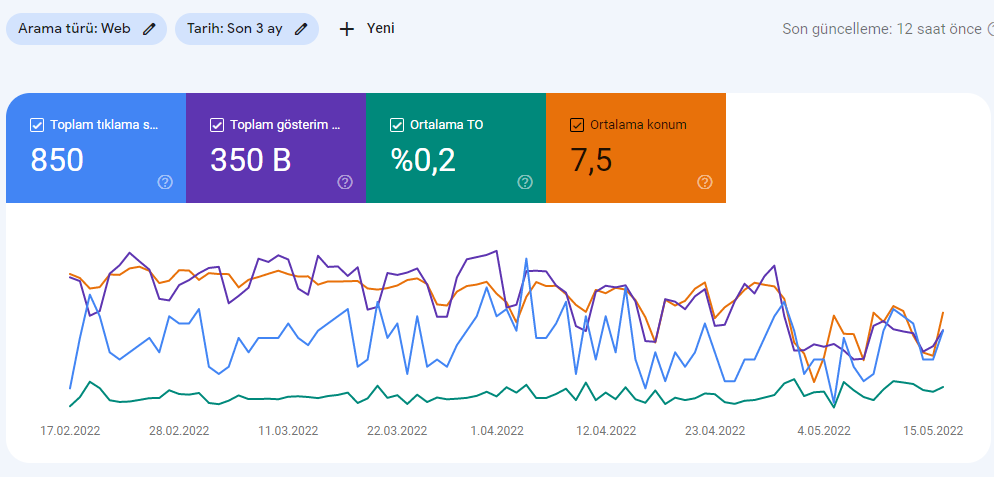Screen dimensions: 994x477
Task: Open the Arama türü: Web filter chip
Action: [x=86, y=29]
